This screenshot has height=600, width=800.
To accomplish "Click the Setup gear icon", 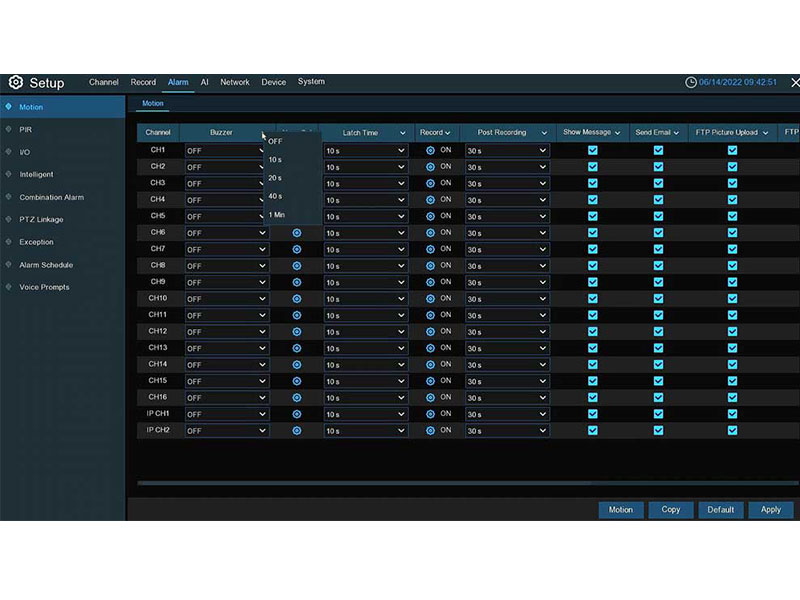I will pyautogui.click(x=16, y=82).
